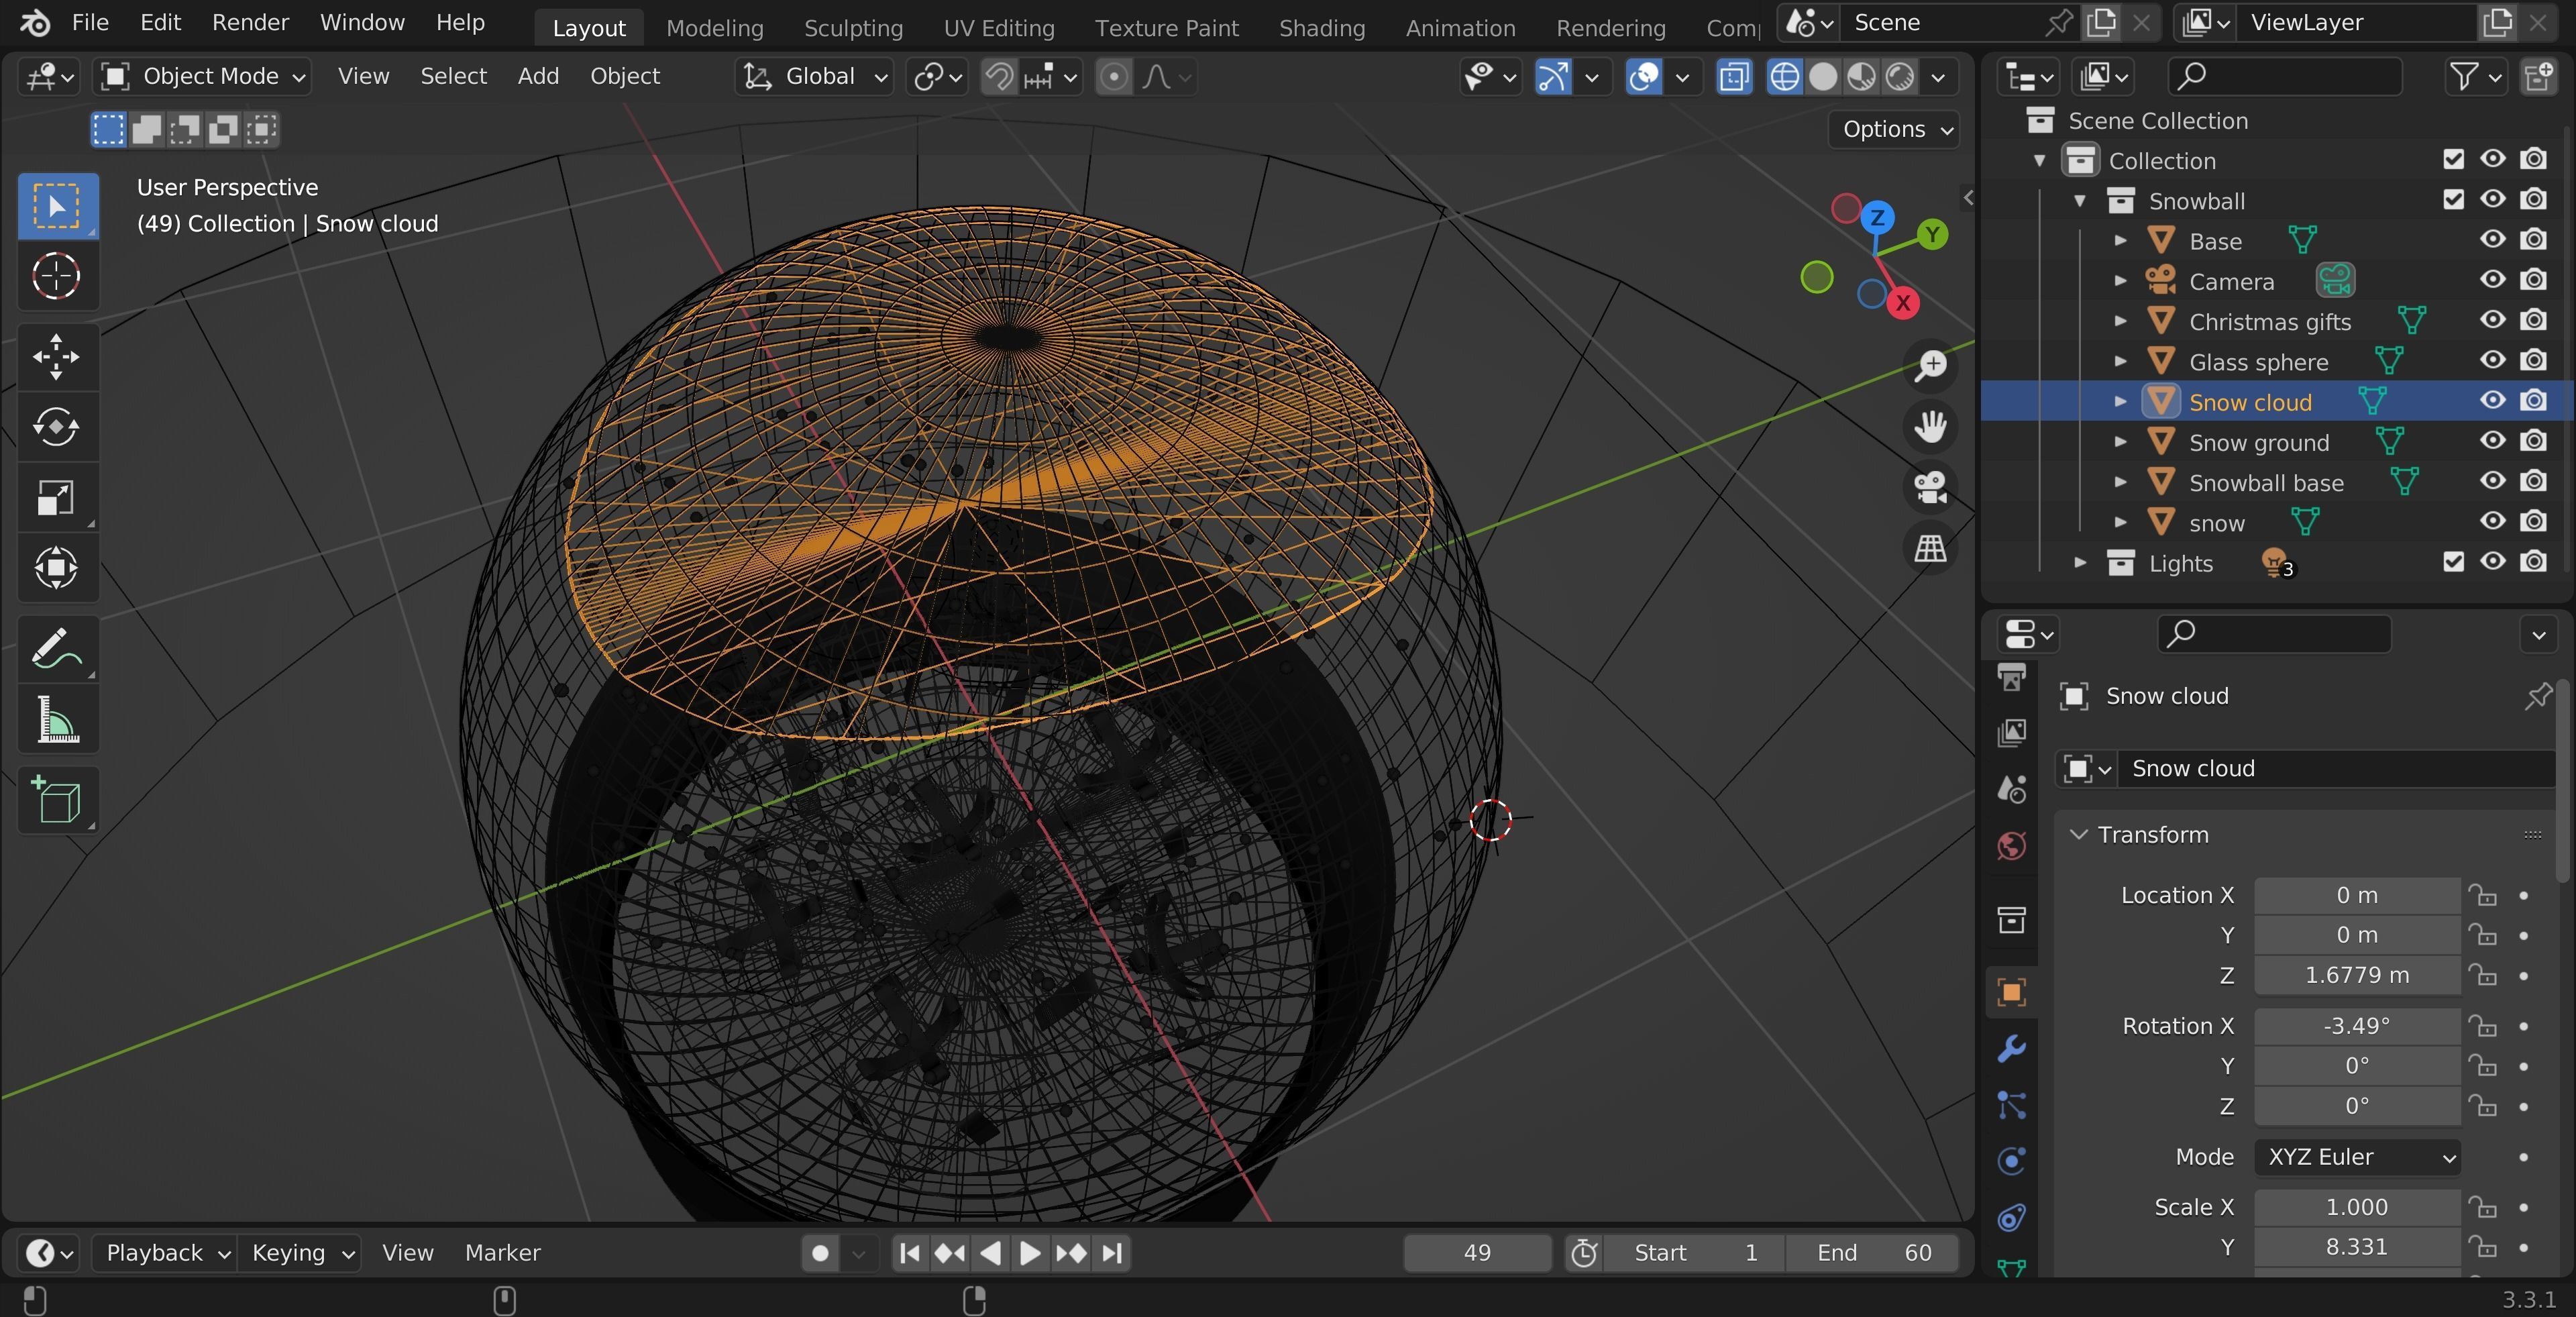Screen dimensions: 2576x1317
Task: Expand the Lights collection
Action: (x=2080, y=563)
